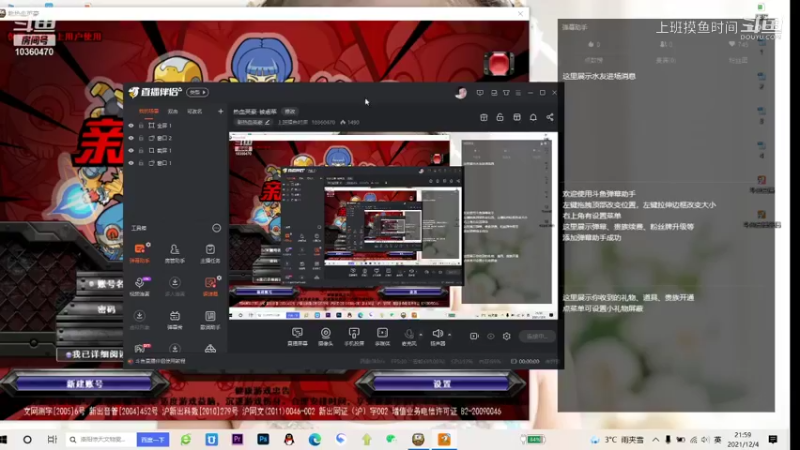Select the 窗口 2 source row
The height and width of the screenshot is (450, 800).
click(x=175, y=138)
